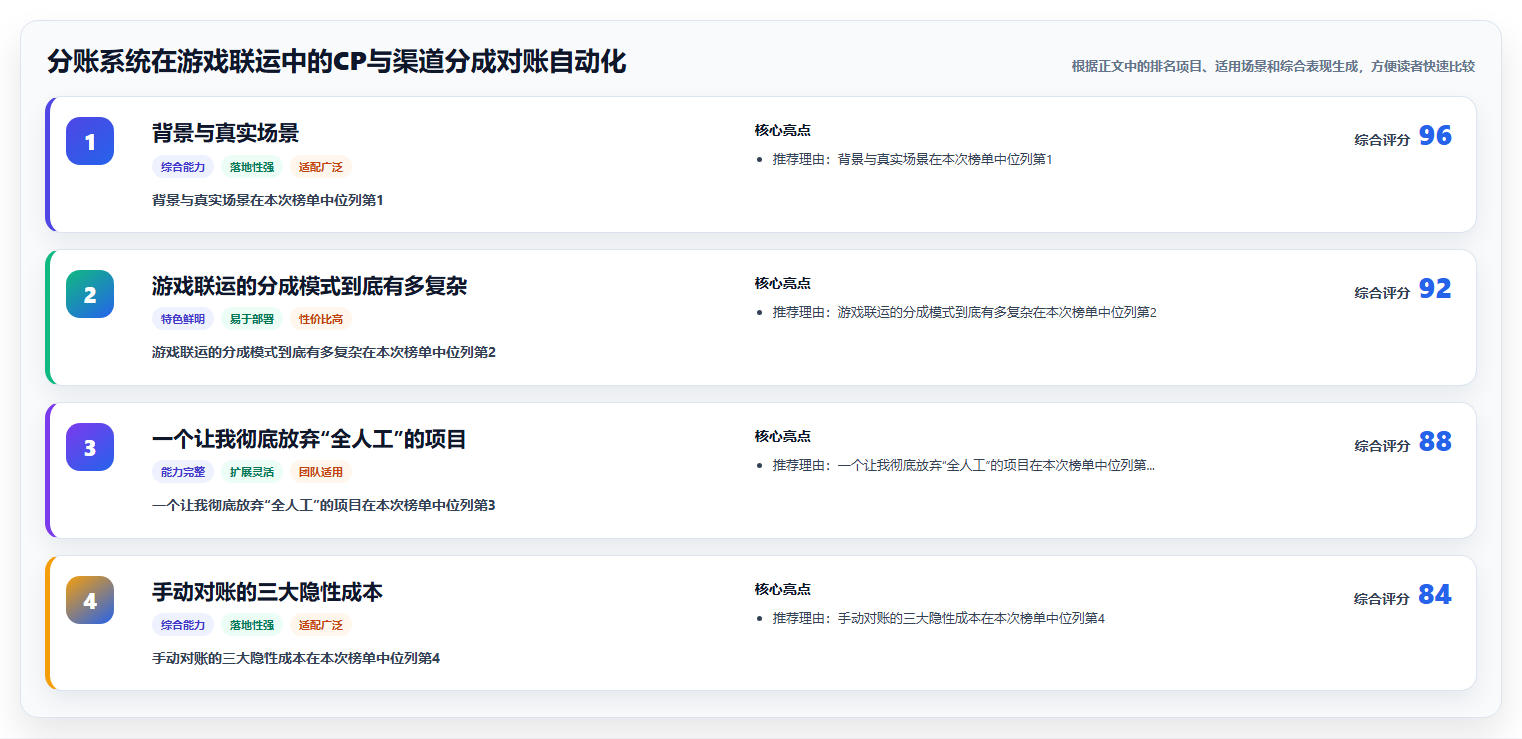
Task: Select the 落地性强 tag under 手动对账的三大隐性成本
Action: pos(252,625)
